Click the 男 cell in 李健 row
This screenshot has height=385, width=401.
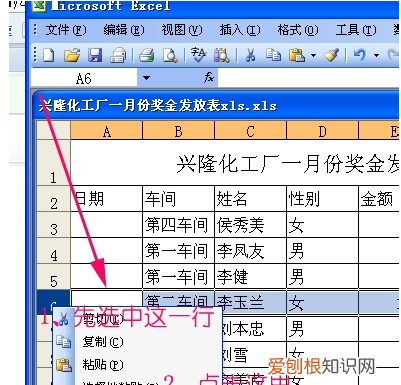click(x=323, y=277)
